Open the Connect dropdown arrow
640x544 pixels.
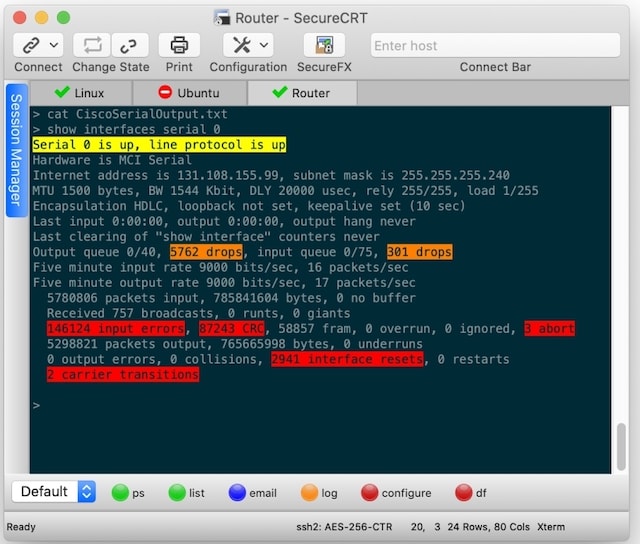(x=54, y=45)
